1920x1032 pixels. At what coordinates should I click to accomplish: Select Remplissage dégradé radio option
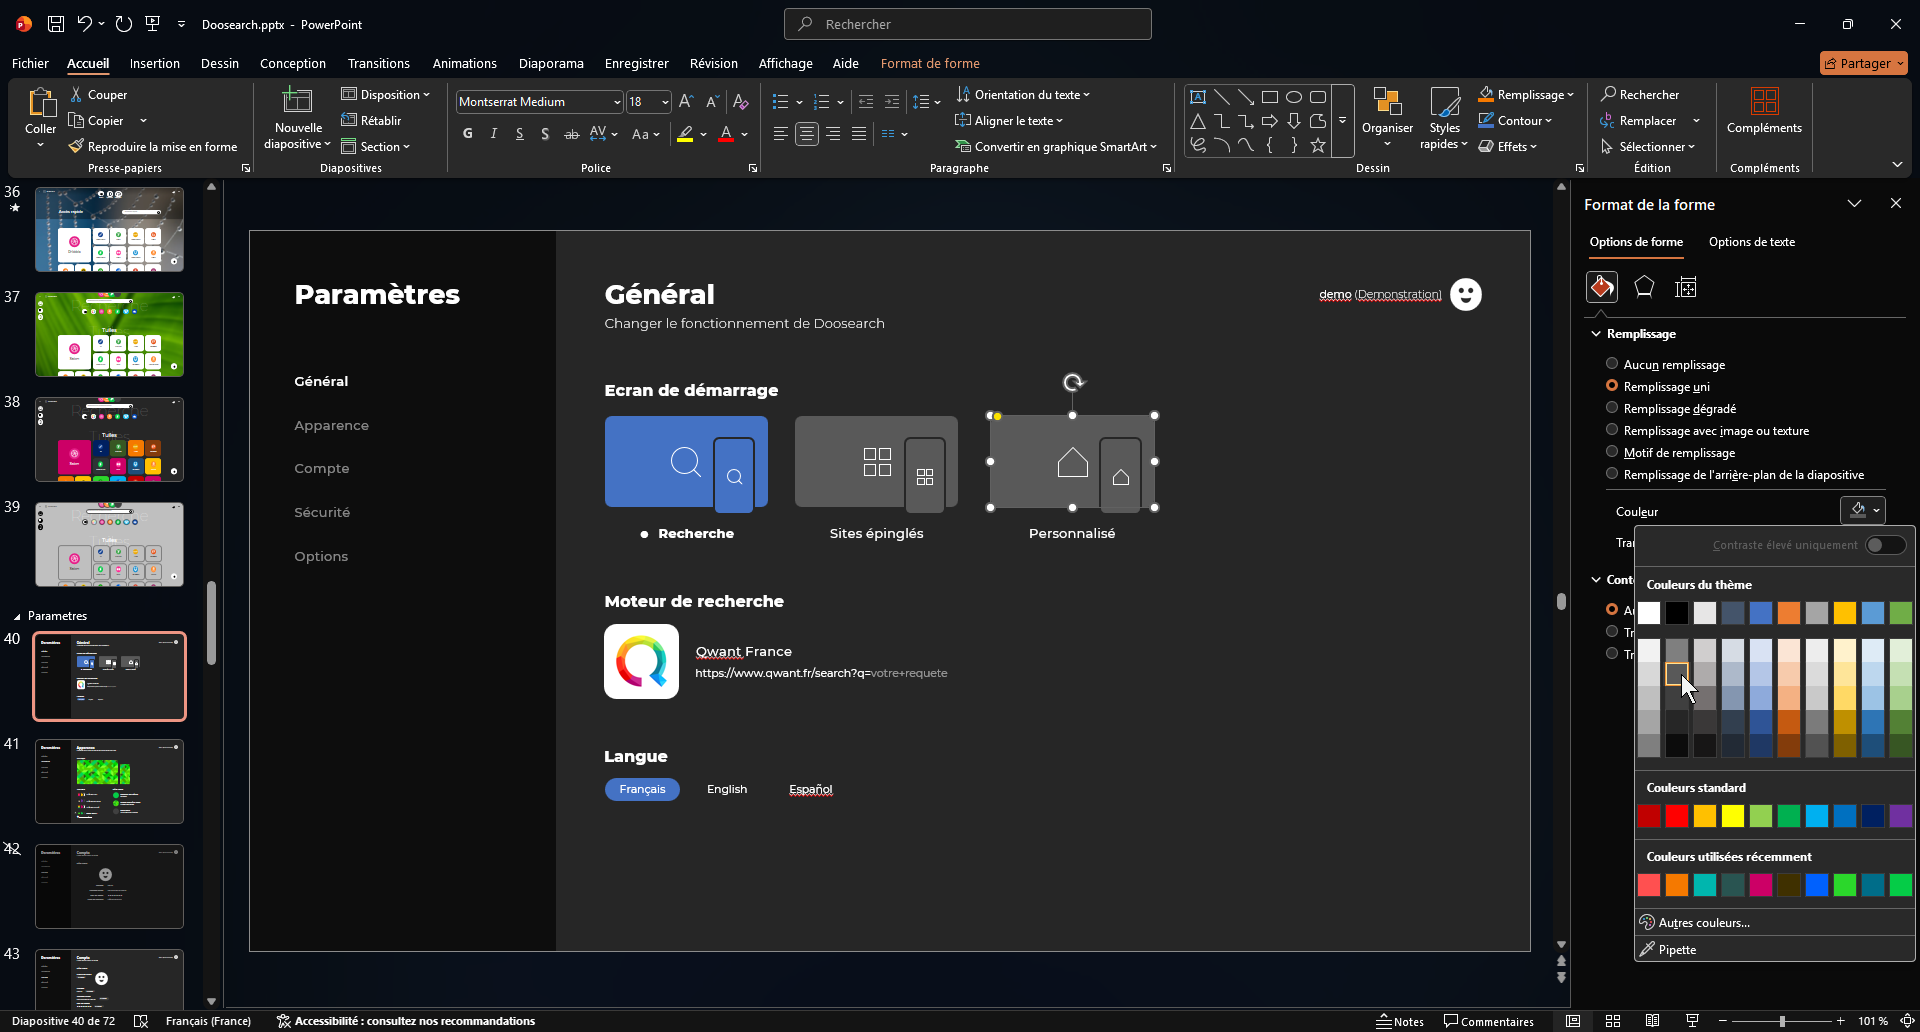tap(1612, 408)
